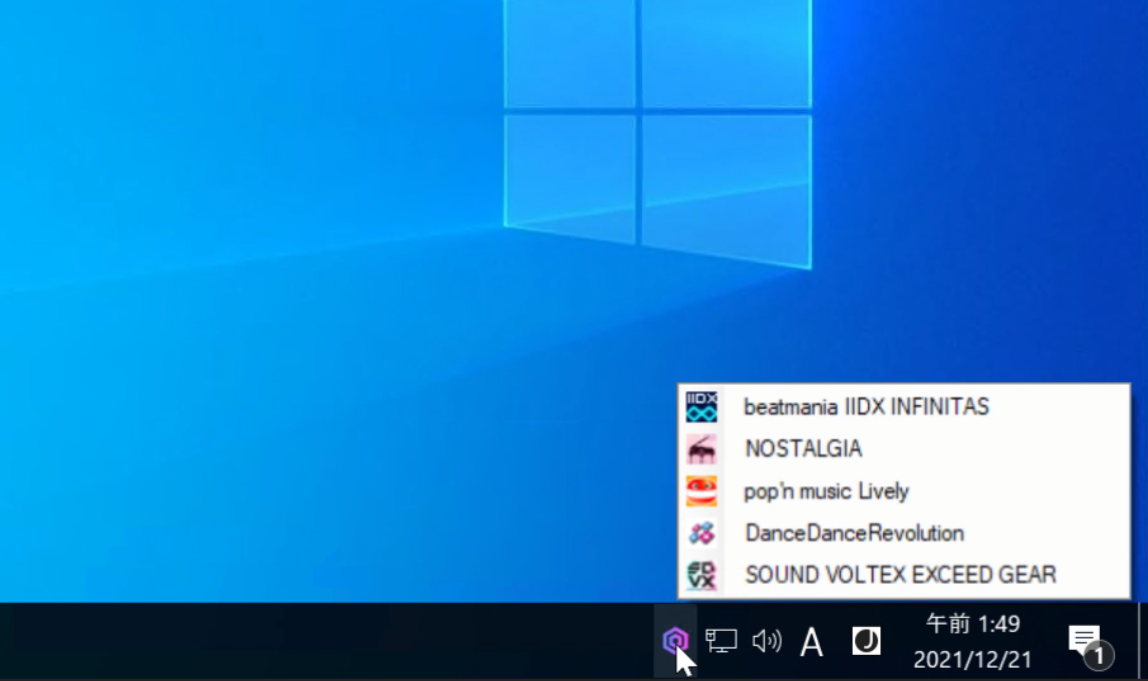This screenshot has height=681, width=1148.
Task: Click the DanceDanceRevolution arrows icon
Action: [x=701, y=533]
